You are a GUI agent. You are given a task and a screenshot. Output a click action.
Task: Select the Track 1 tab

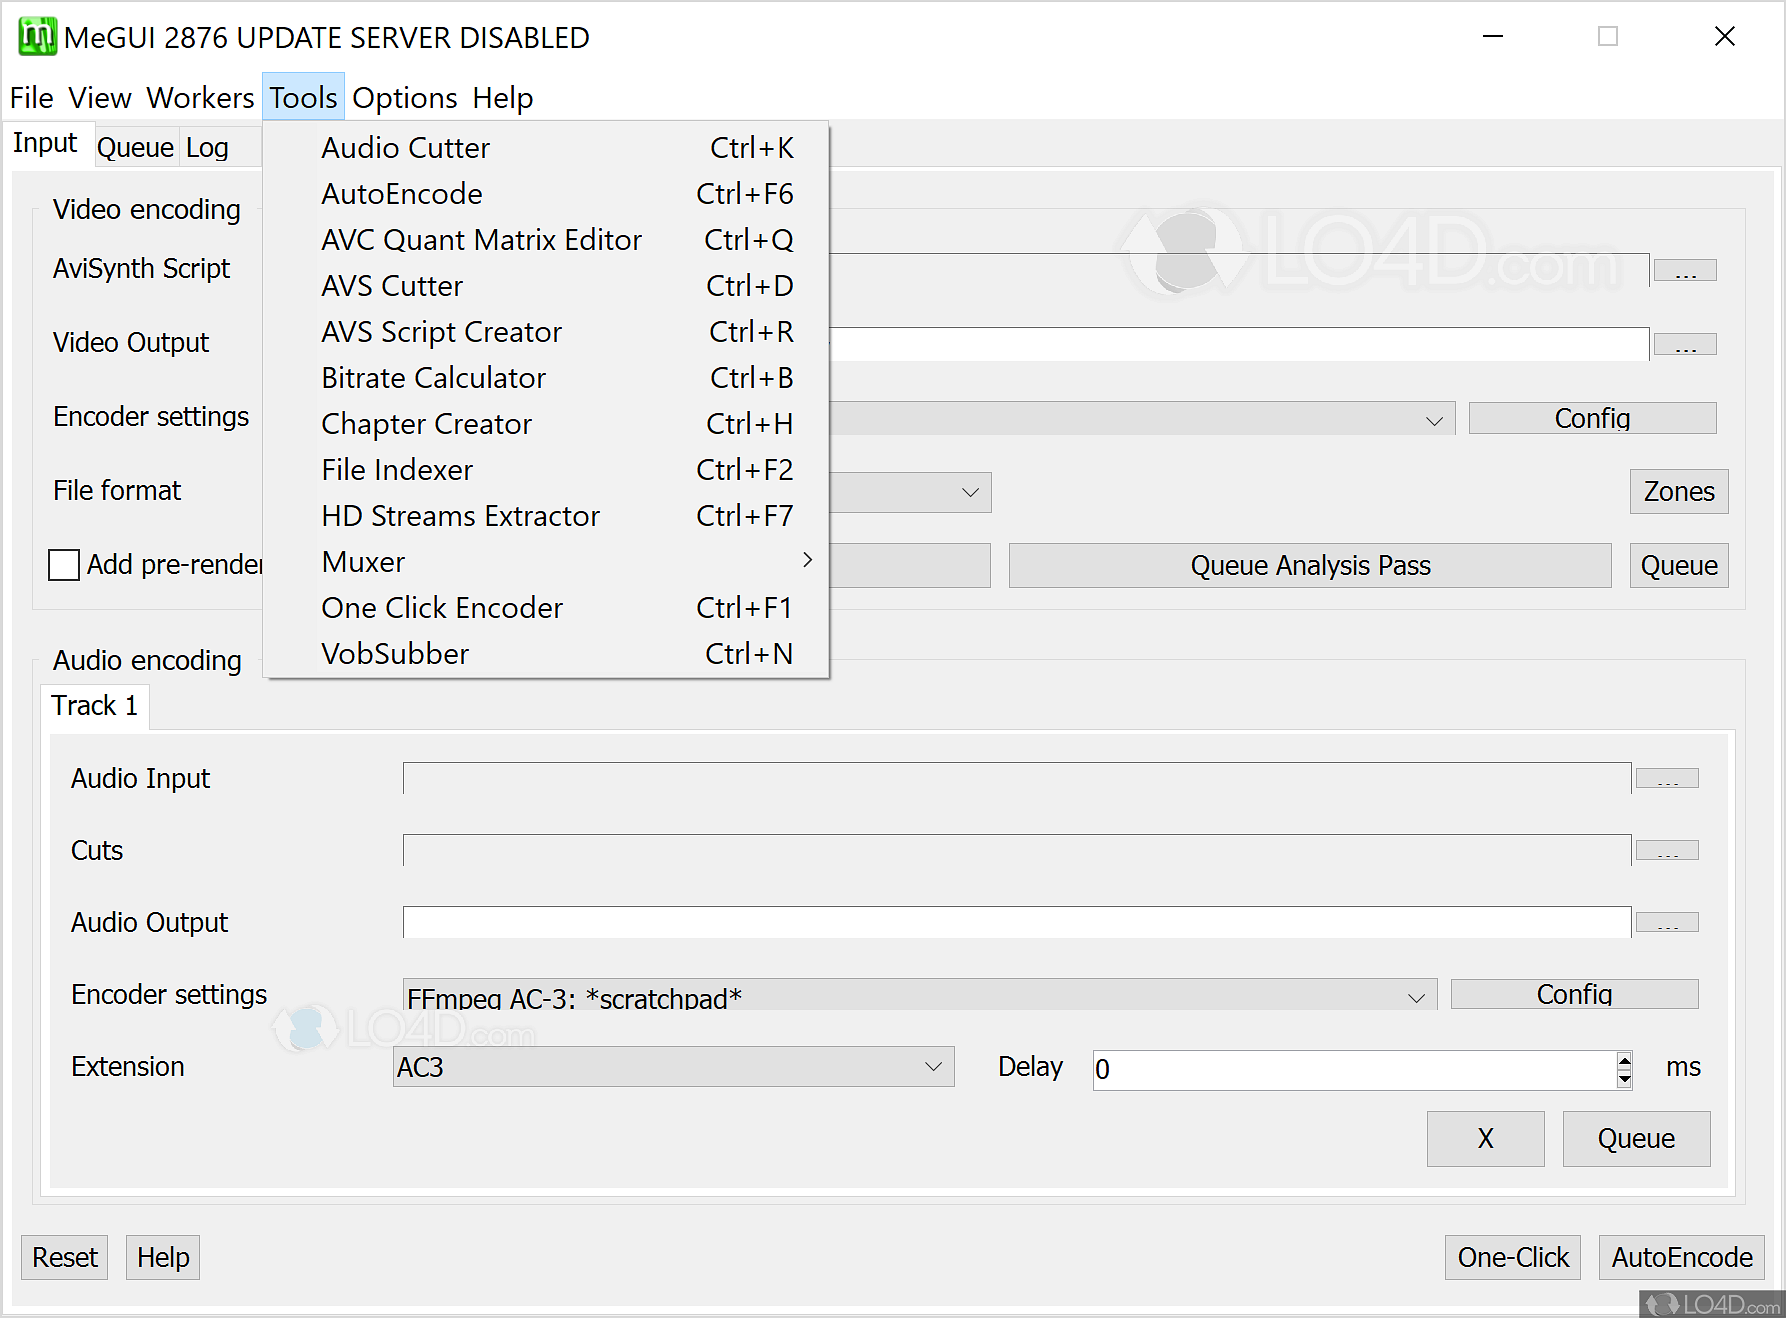coord(94,705)
